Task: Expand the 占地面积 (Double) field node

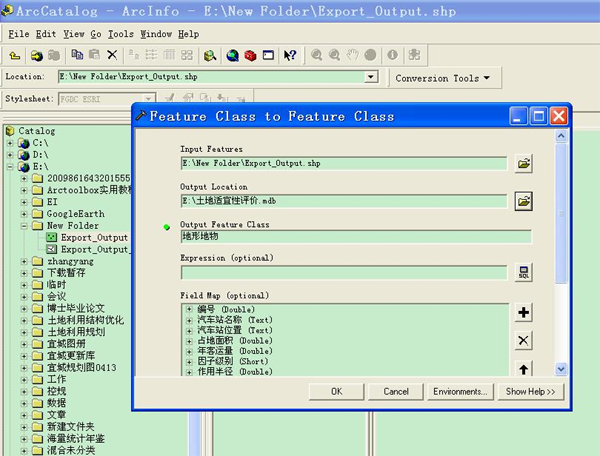Action: (189, 341)
